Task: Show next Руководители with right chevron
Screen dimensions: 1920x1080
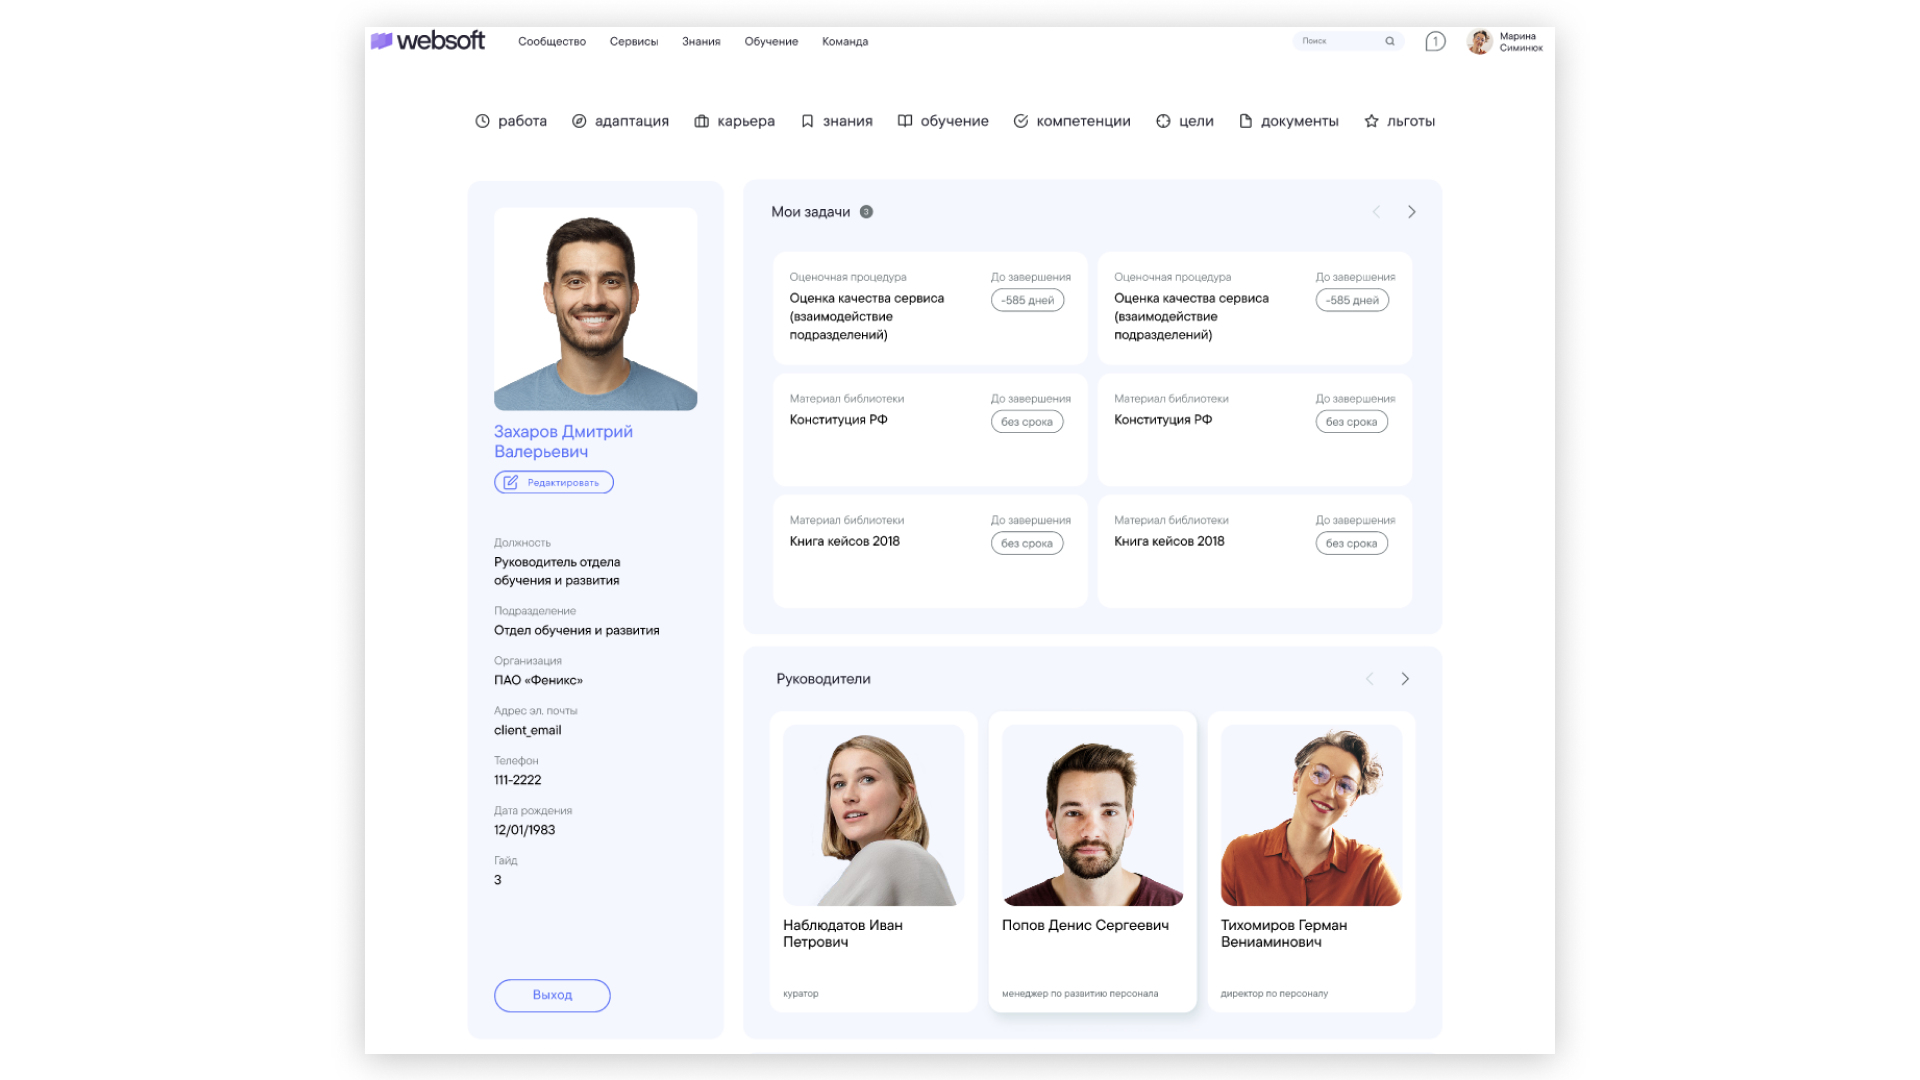Action: coord(1405,679)
